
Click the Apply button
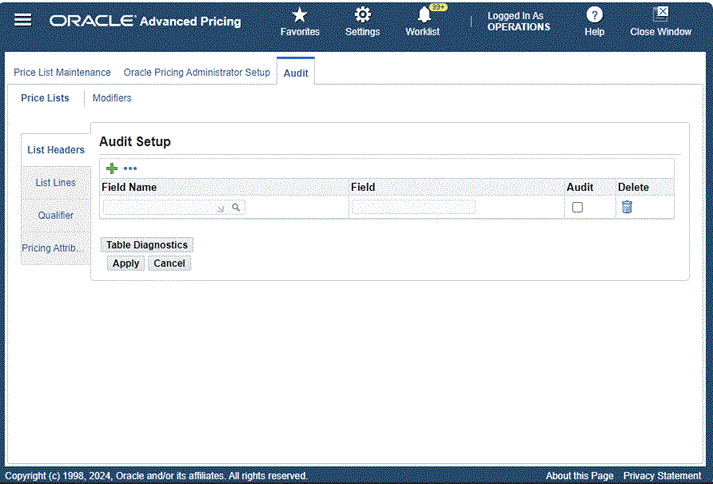pos(126,263)
